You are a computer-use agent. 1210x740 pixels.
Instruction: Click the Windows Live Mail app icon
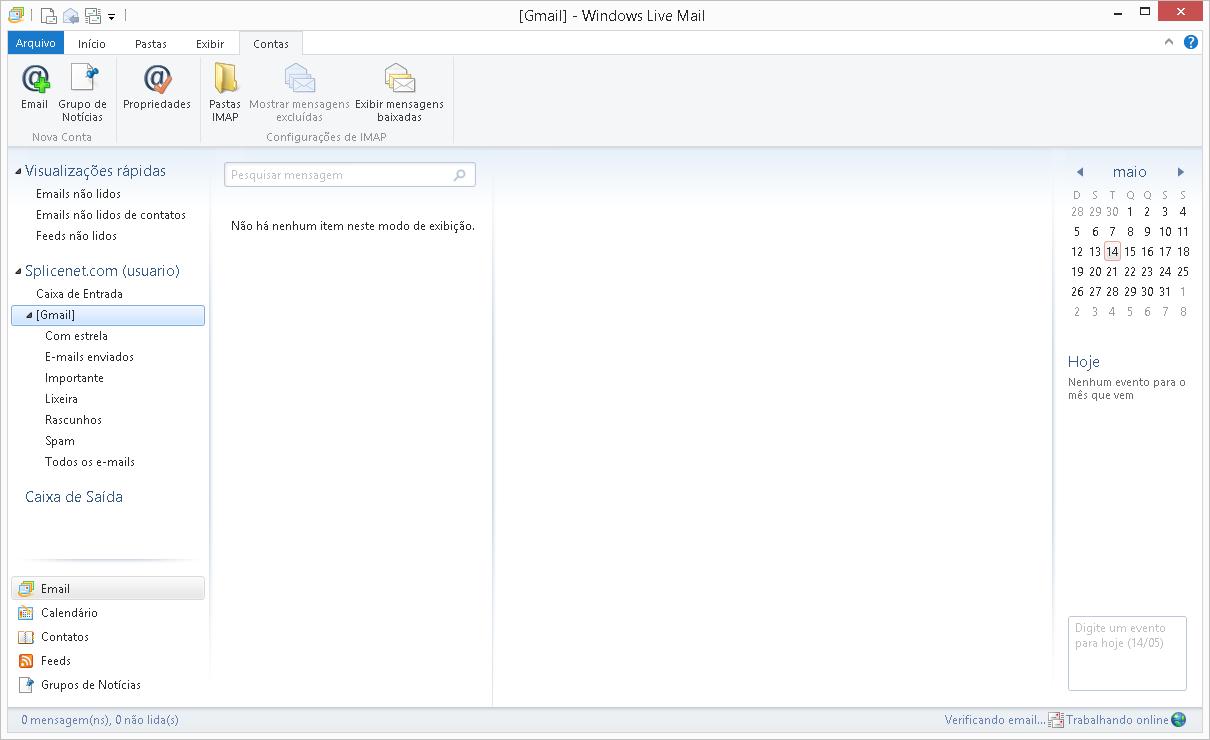pos(16,16)
